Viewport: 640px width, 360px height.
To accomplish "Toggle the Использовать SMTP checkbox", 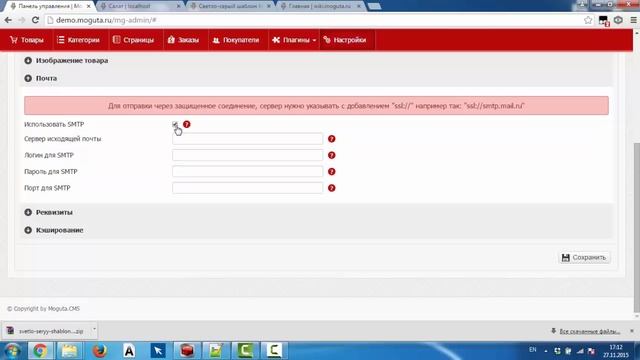I will [175, 124].
